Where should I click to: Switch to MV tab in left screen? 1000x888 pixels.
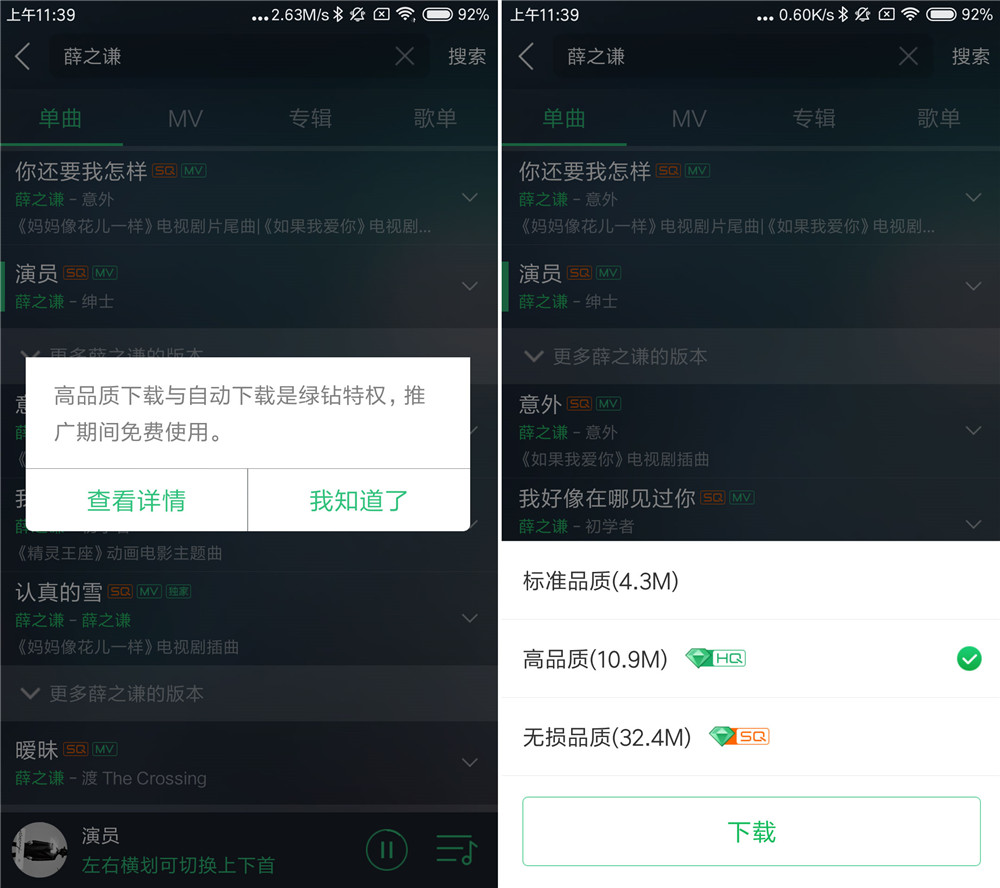[x=186, y=118]
